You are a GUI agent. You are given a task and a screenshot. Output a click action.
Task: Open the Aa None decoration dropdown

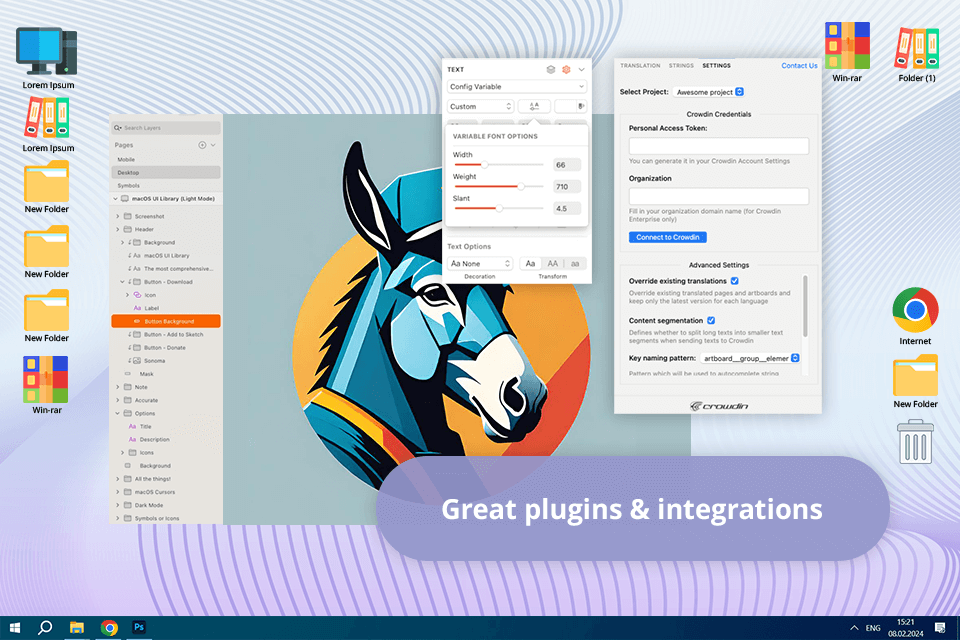[x=480, y=263]
